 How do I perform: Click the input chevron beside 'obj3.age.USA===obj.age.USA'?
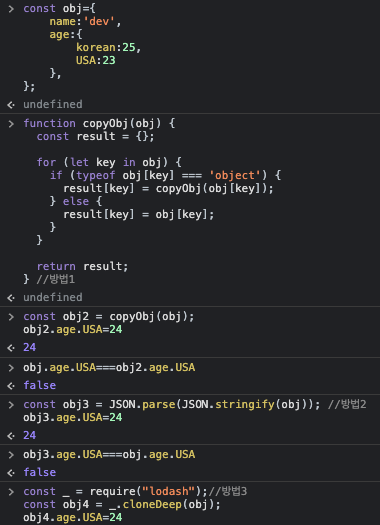(x=11, y=455)
